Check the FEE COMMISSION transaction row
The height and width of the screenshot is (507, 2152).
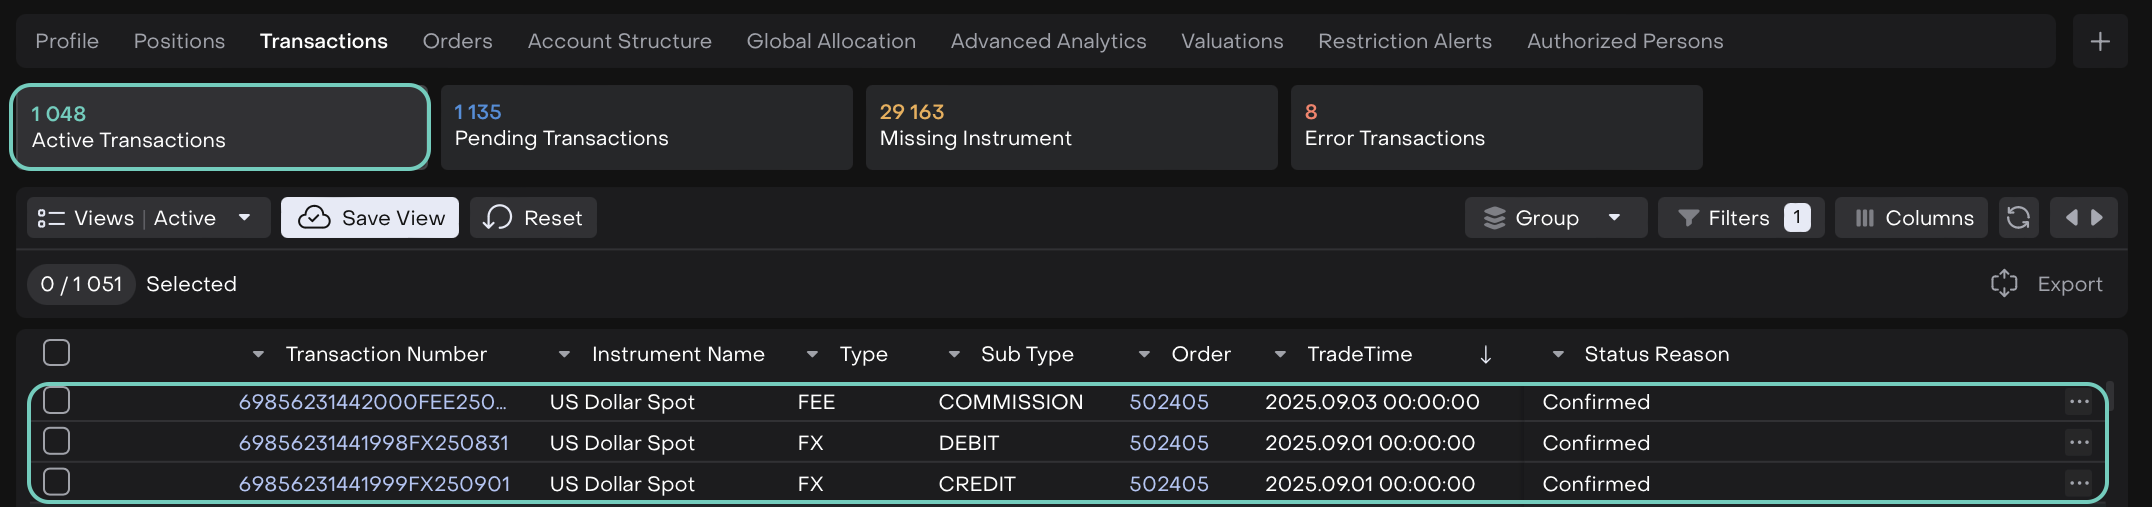point(57,401)
